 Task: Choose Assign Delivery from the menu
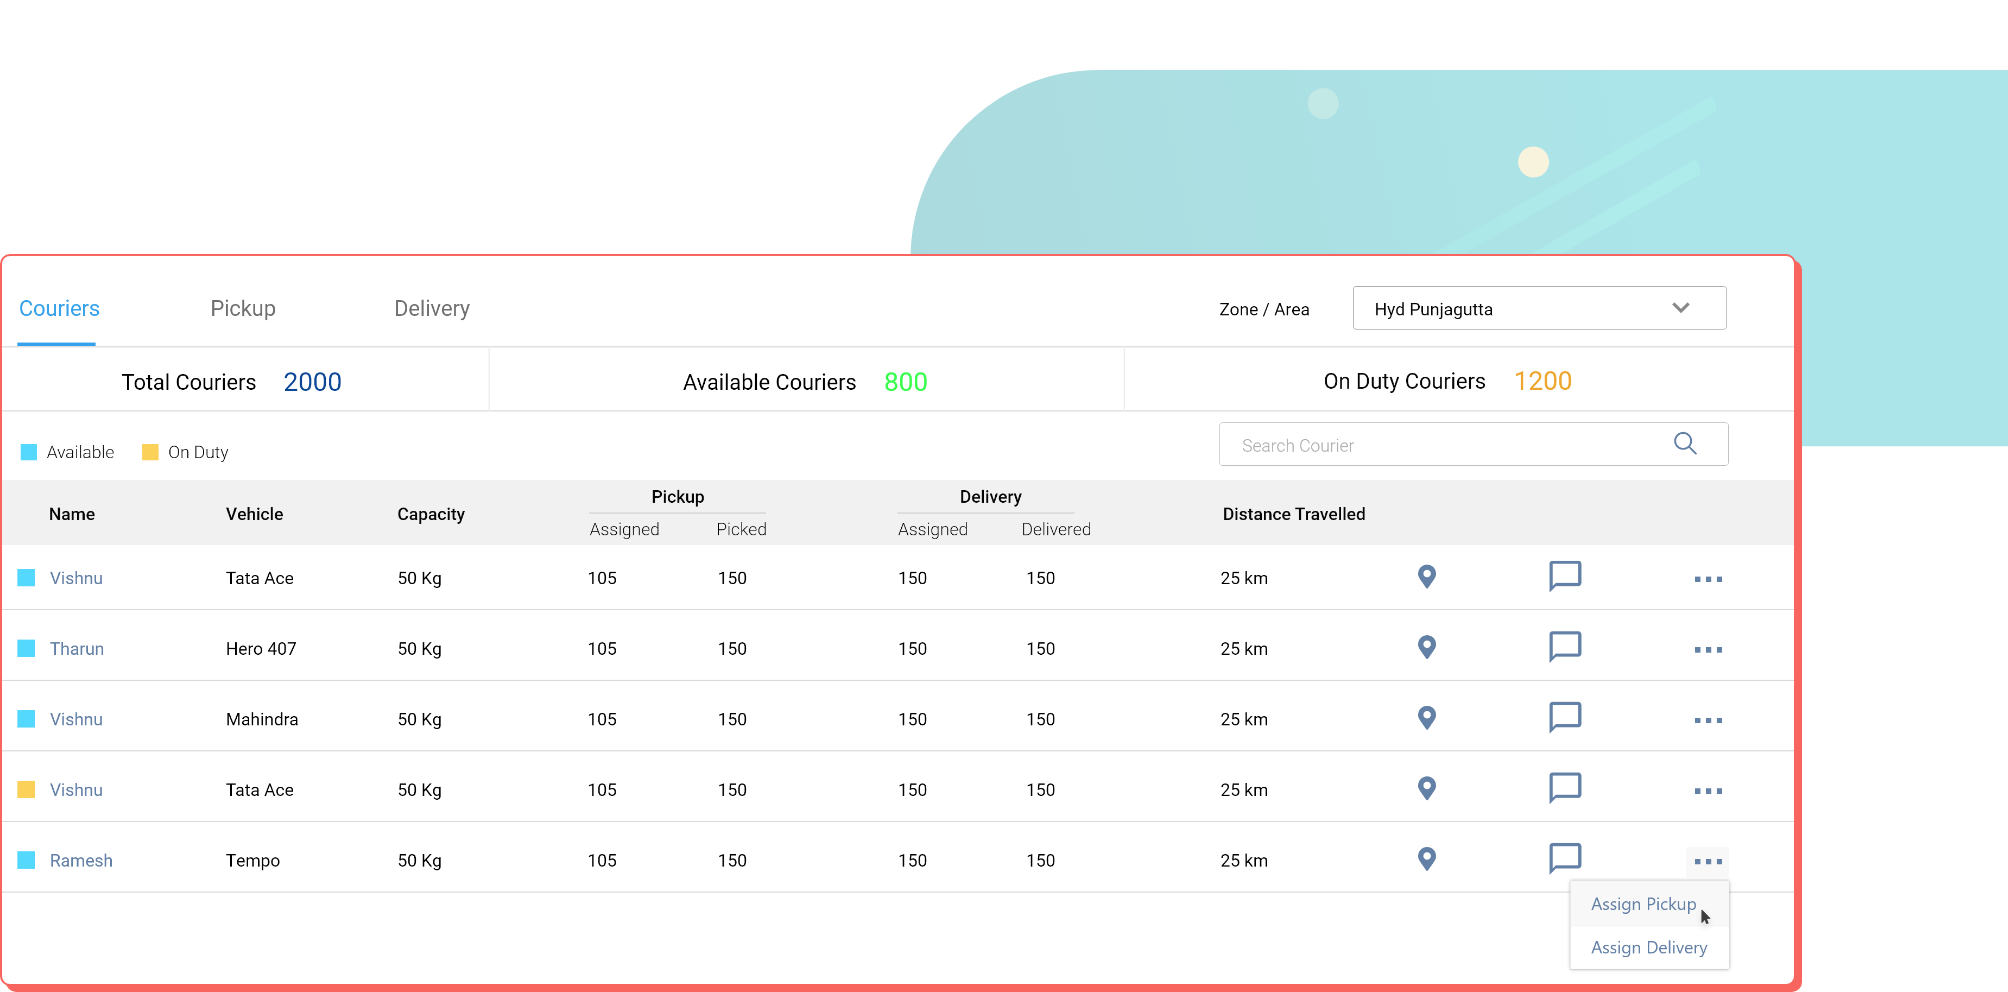click(1649, 948)
